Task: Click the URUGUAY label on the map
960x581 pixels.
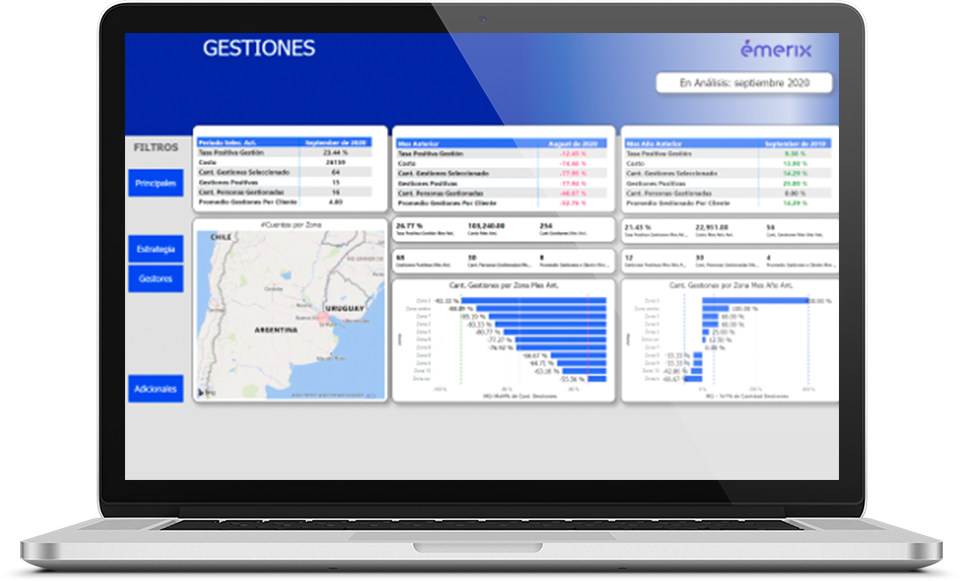Action: (347, 307)
